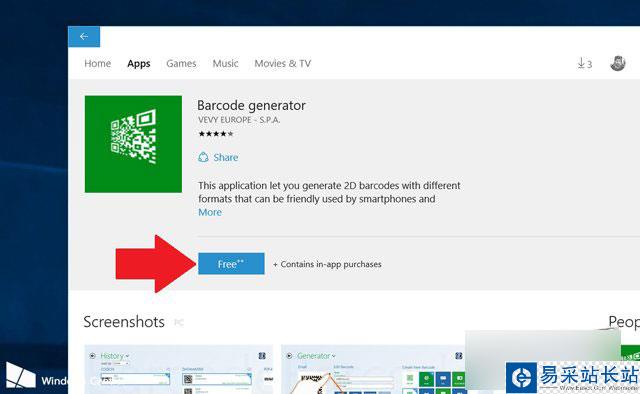
Task: View the downloads queue indicator
Action: (584, 63)
